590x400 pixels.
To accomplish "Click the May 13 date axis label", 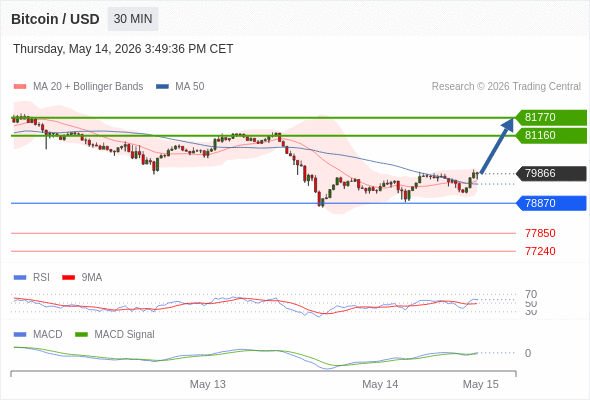I will tap(208, 384).
